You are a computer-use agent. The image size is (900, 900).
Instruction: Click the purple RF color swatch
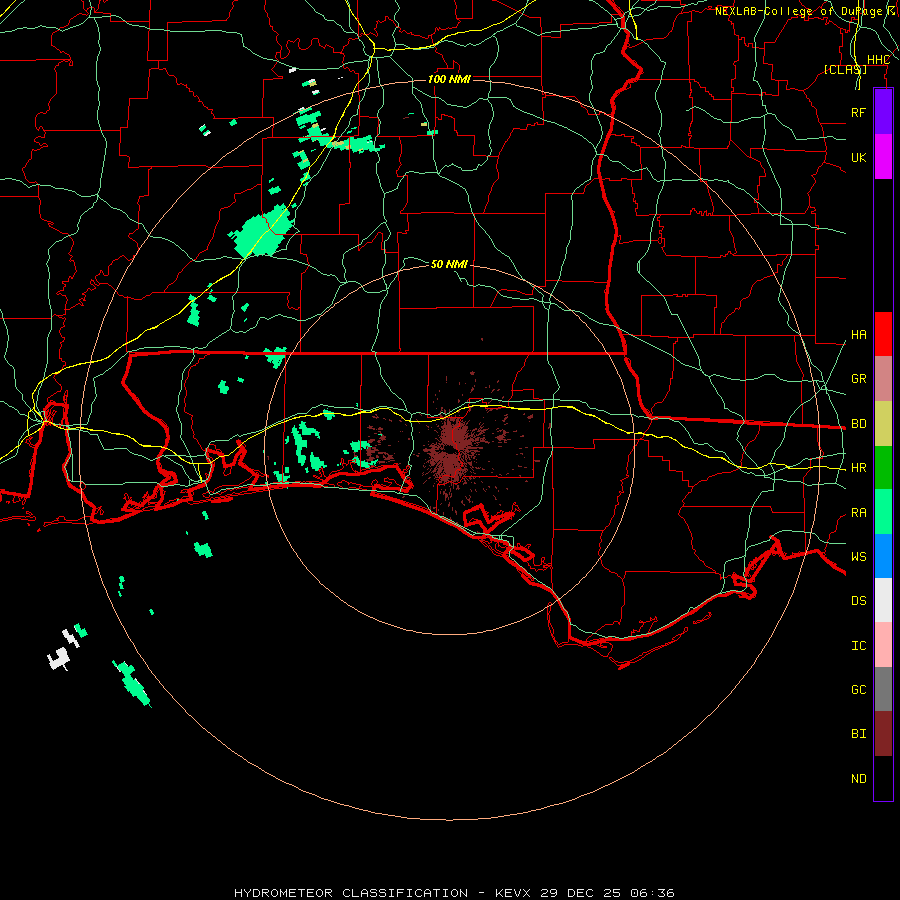point(883,112)
